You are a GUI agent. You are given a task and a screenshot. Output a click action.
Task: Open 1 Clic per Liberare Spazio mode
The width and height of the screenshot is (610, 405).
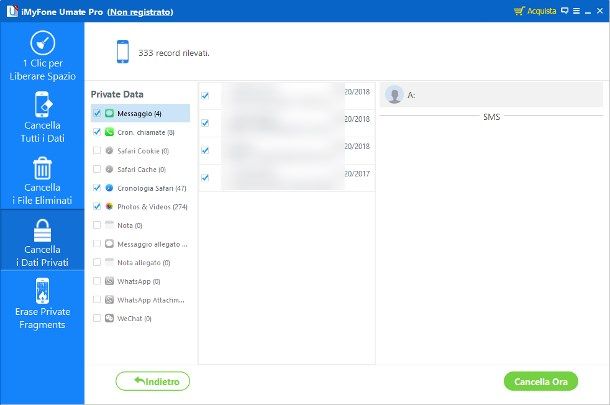[42, 55]
